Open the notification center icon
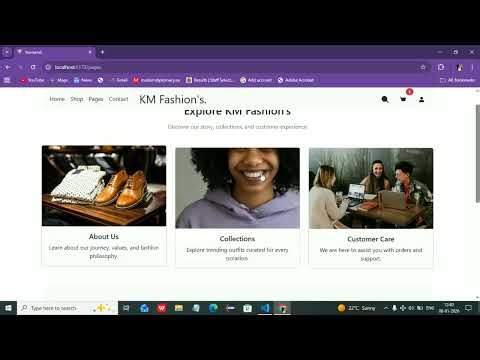This screenshot has height=360, width=480. [x=468, y=308]
